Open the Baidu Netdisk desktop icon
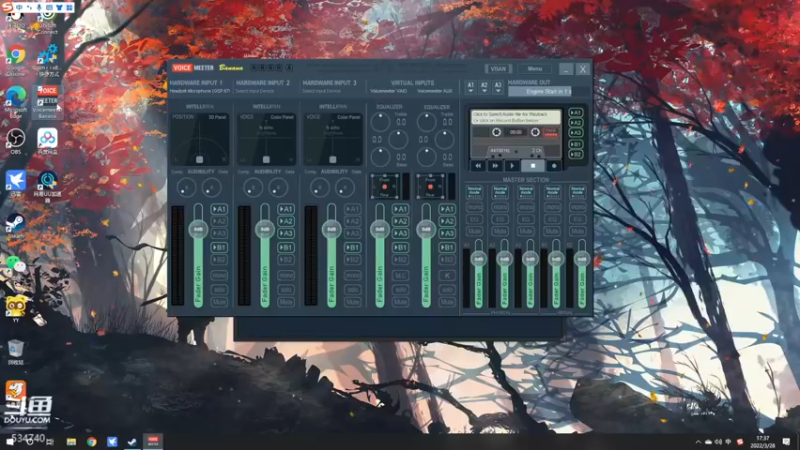Image resolution: width=800 pixels, height=450 pixels. coord(47,141)
